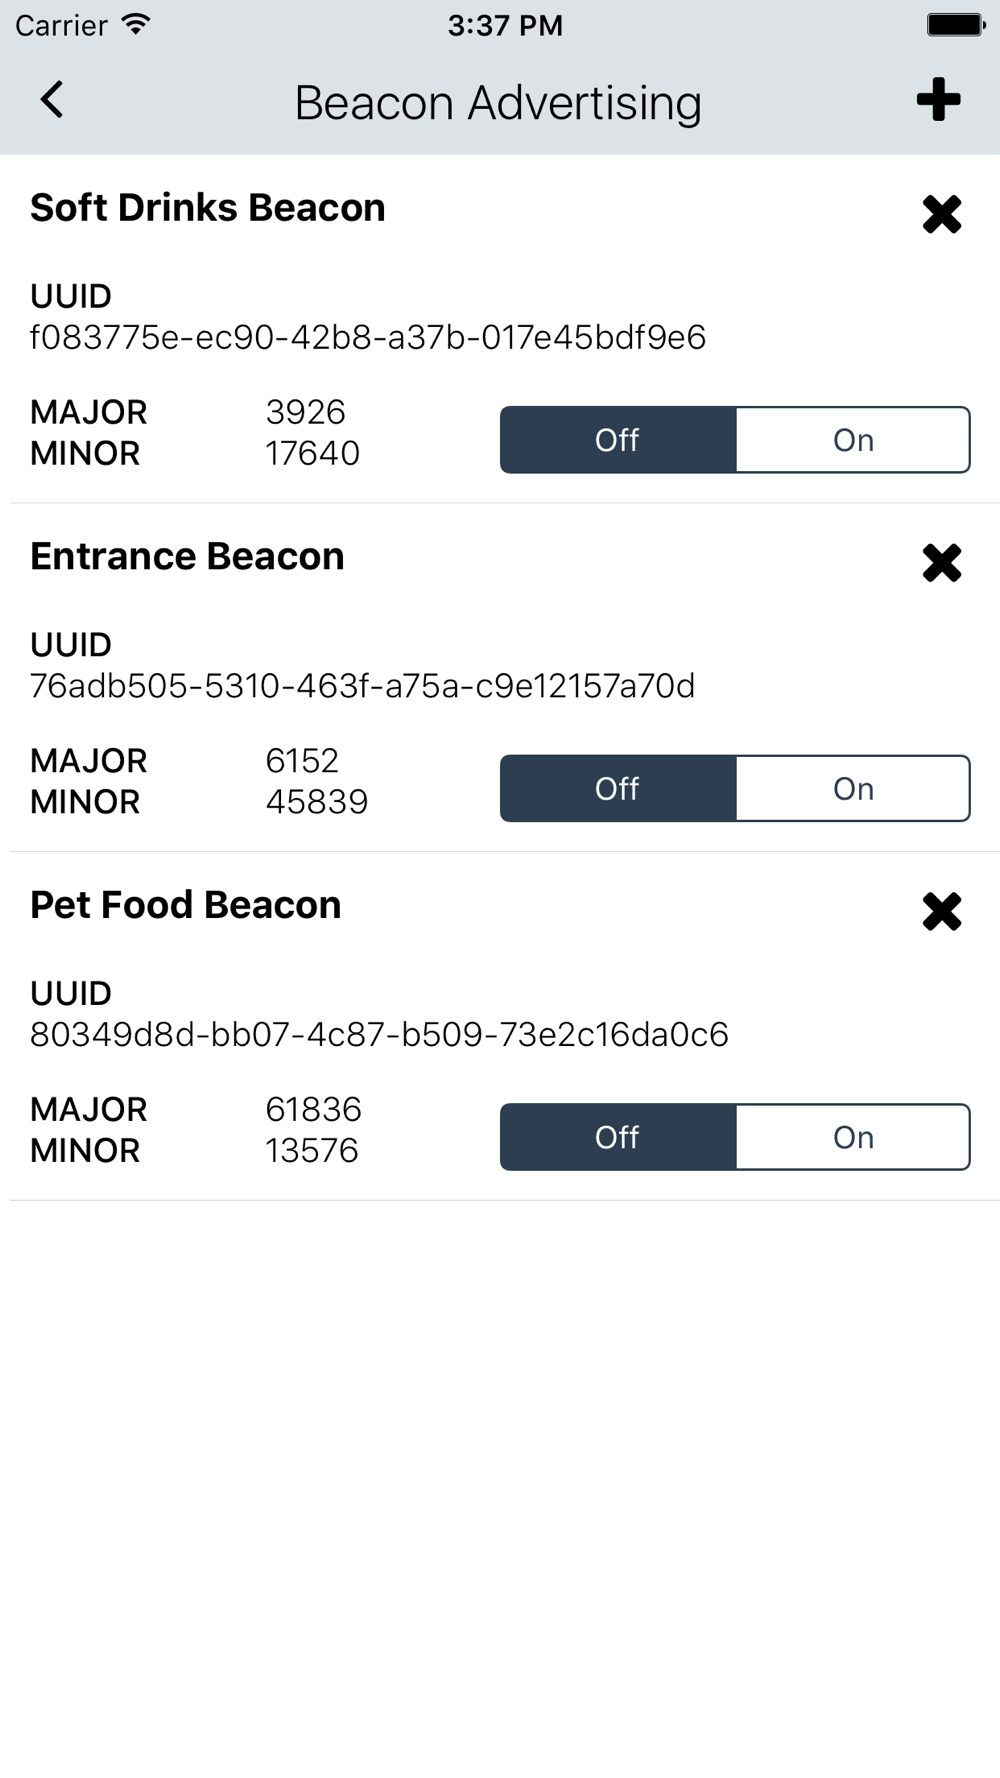Delete the Soft Drinks Beacon
Viewport: 1000px width, 1778px height.
pyautogui.click(x=941, y=214)
